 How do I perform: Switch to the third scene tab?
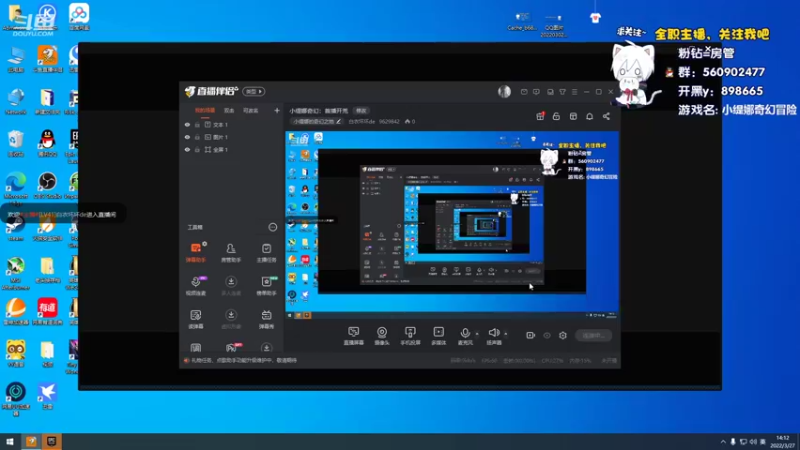pyautogui.click(x=251, y=110)
